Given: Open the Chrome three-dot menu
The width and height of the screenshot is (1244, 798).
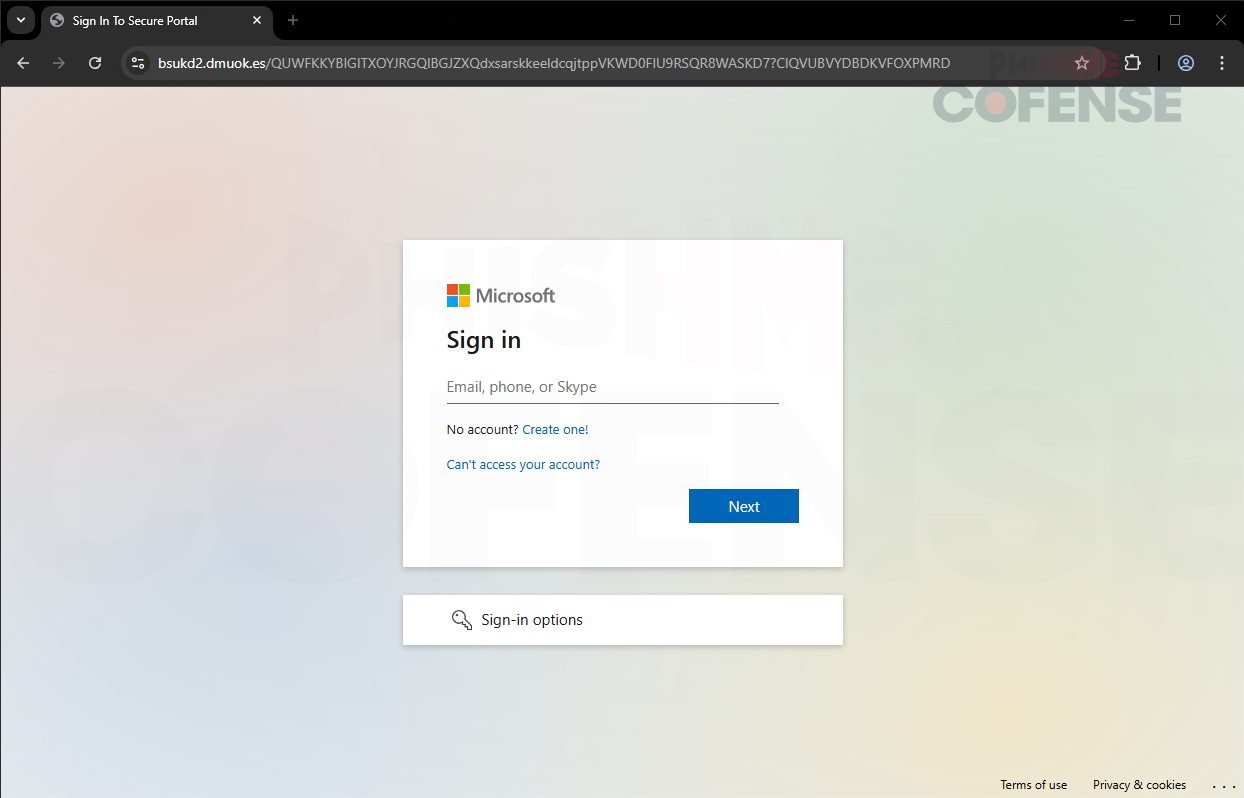Looking at the screenshot, I should click(x=1222, y=63).
